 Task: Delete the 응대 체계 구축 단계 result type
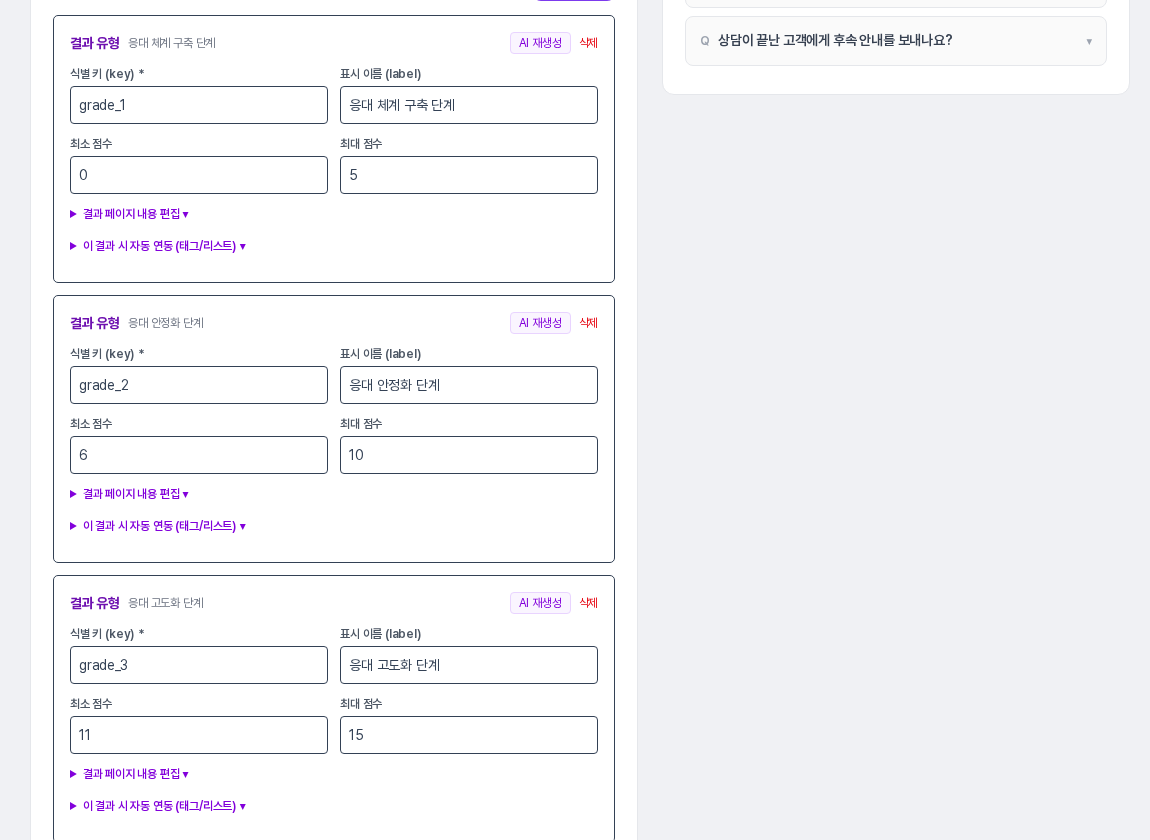coord(588,43)
